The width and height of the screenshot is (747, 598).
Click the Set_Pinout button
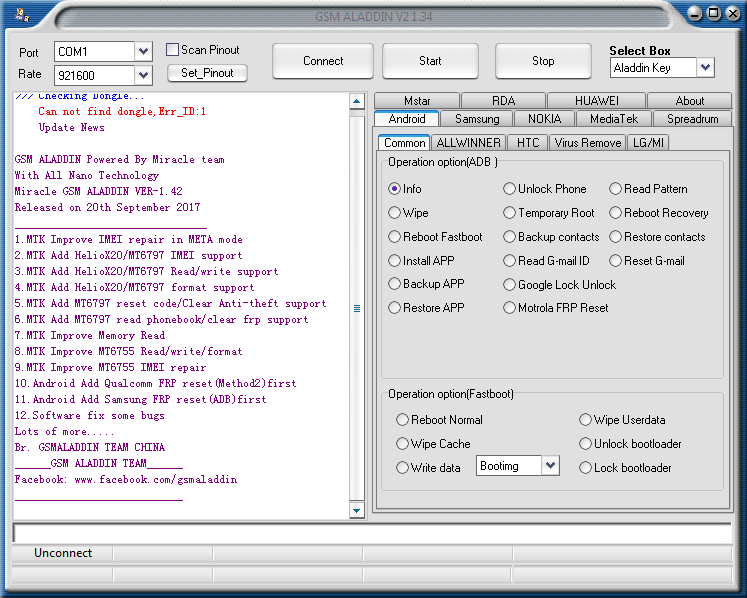207,73
